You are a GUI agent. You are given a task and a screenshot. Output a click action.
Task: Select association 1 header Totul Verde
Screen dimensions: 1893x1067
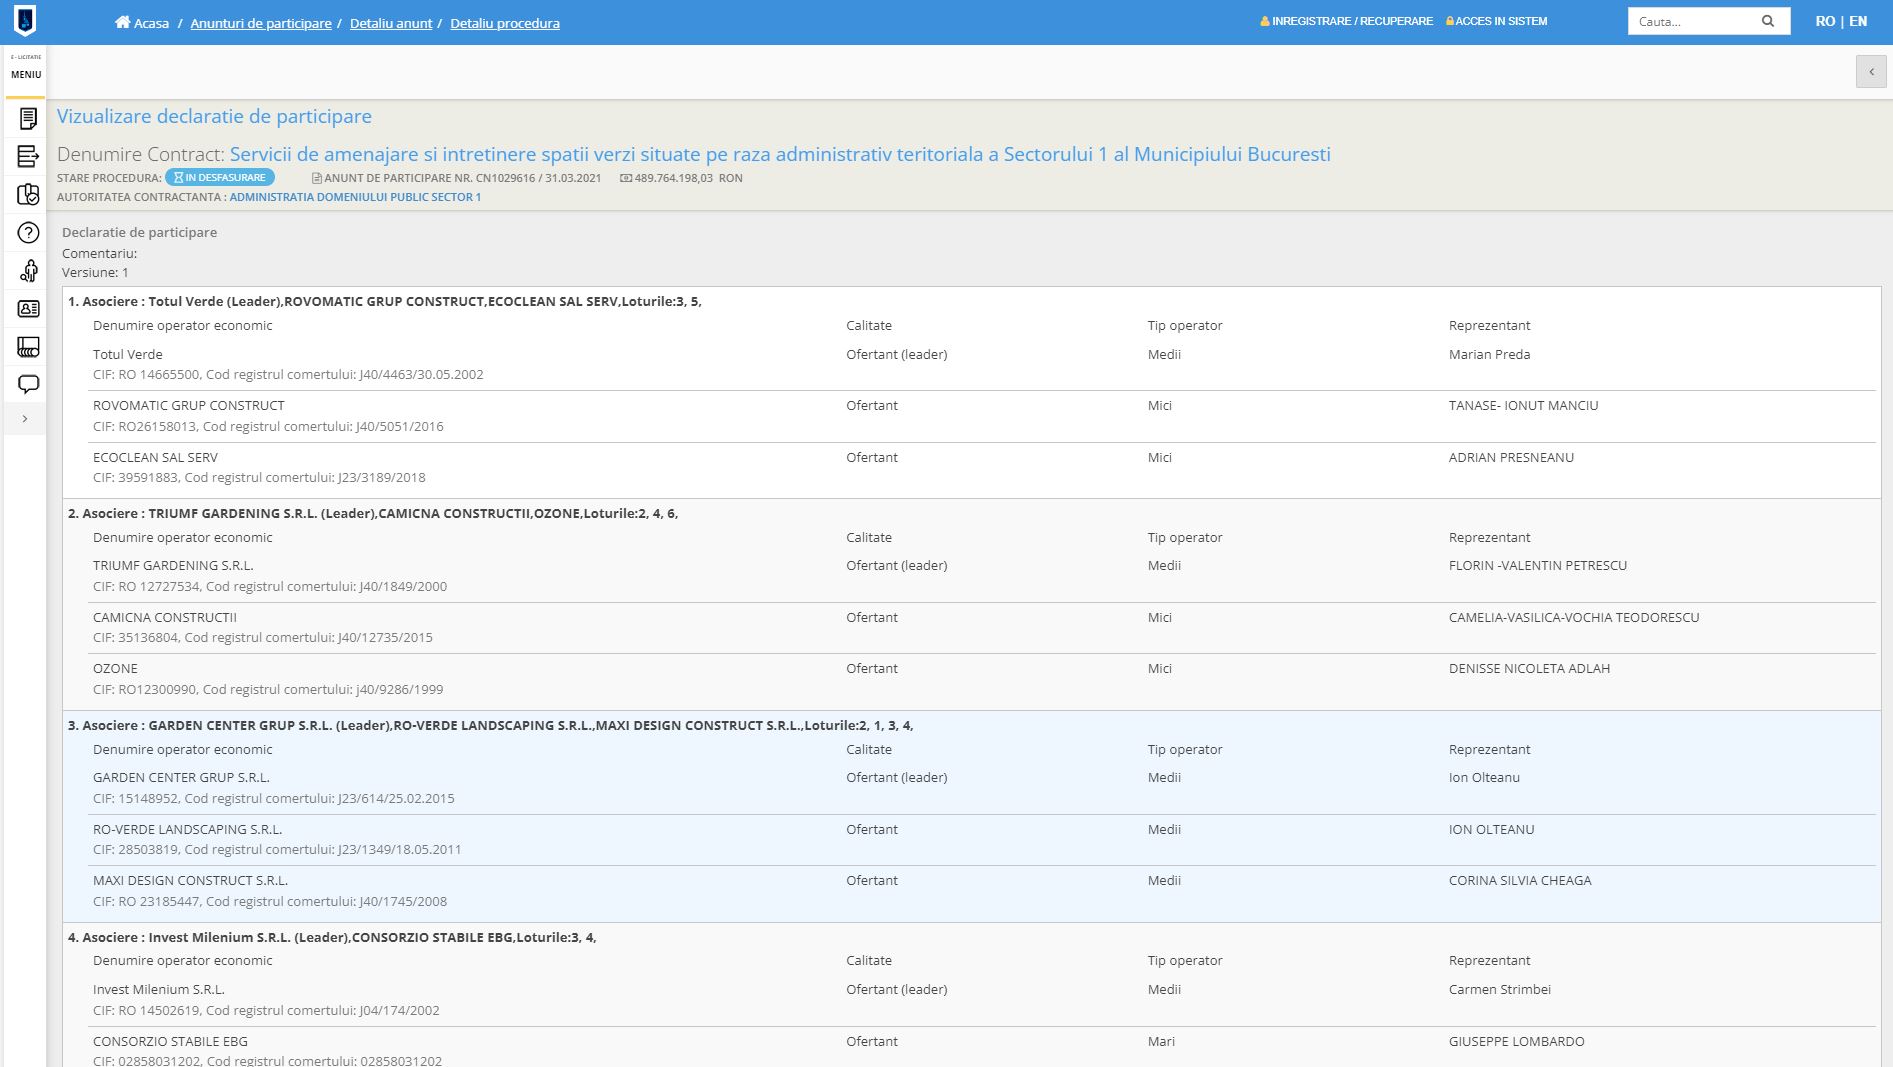pyautogui.click(x=385, y=301)
